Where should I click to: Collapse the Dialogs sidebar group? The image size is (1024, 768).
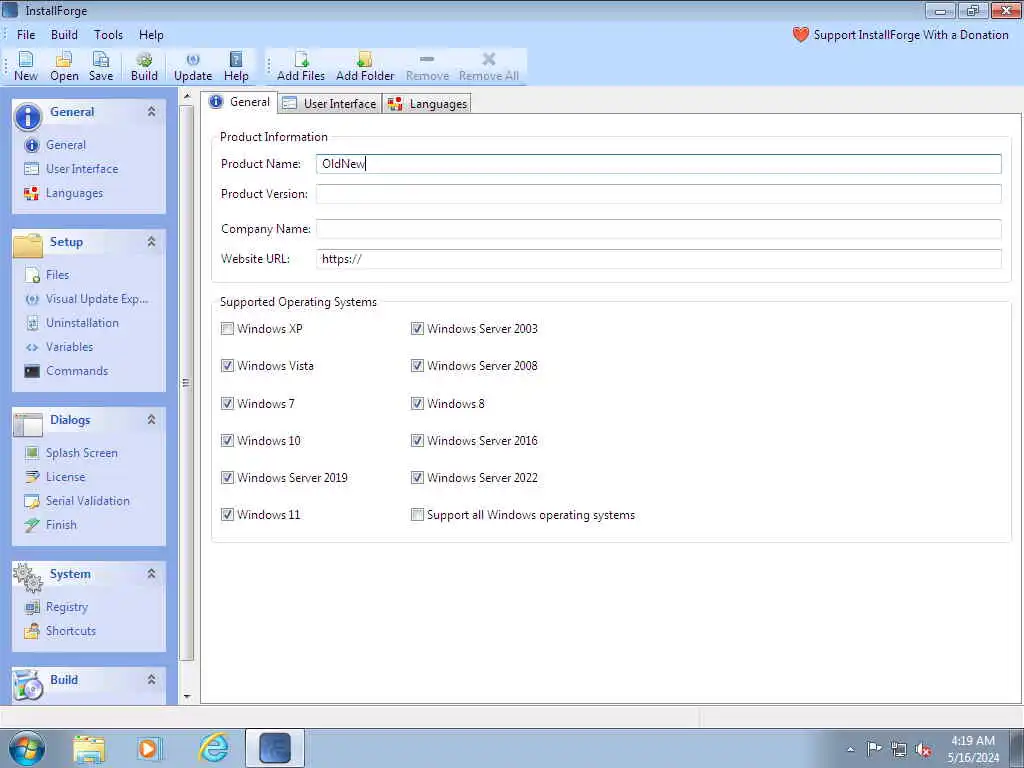click(x=152, y=419)
